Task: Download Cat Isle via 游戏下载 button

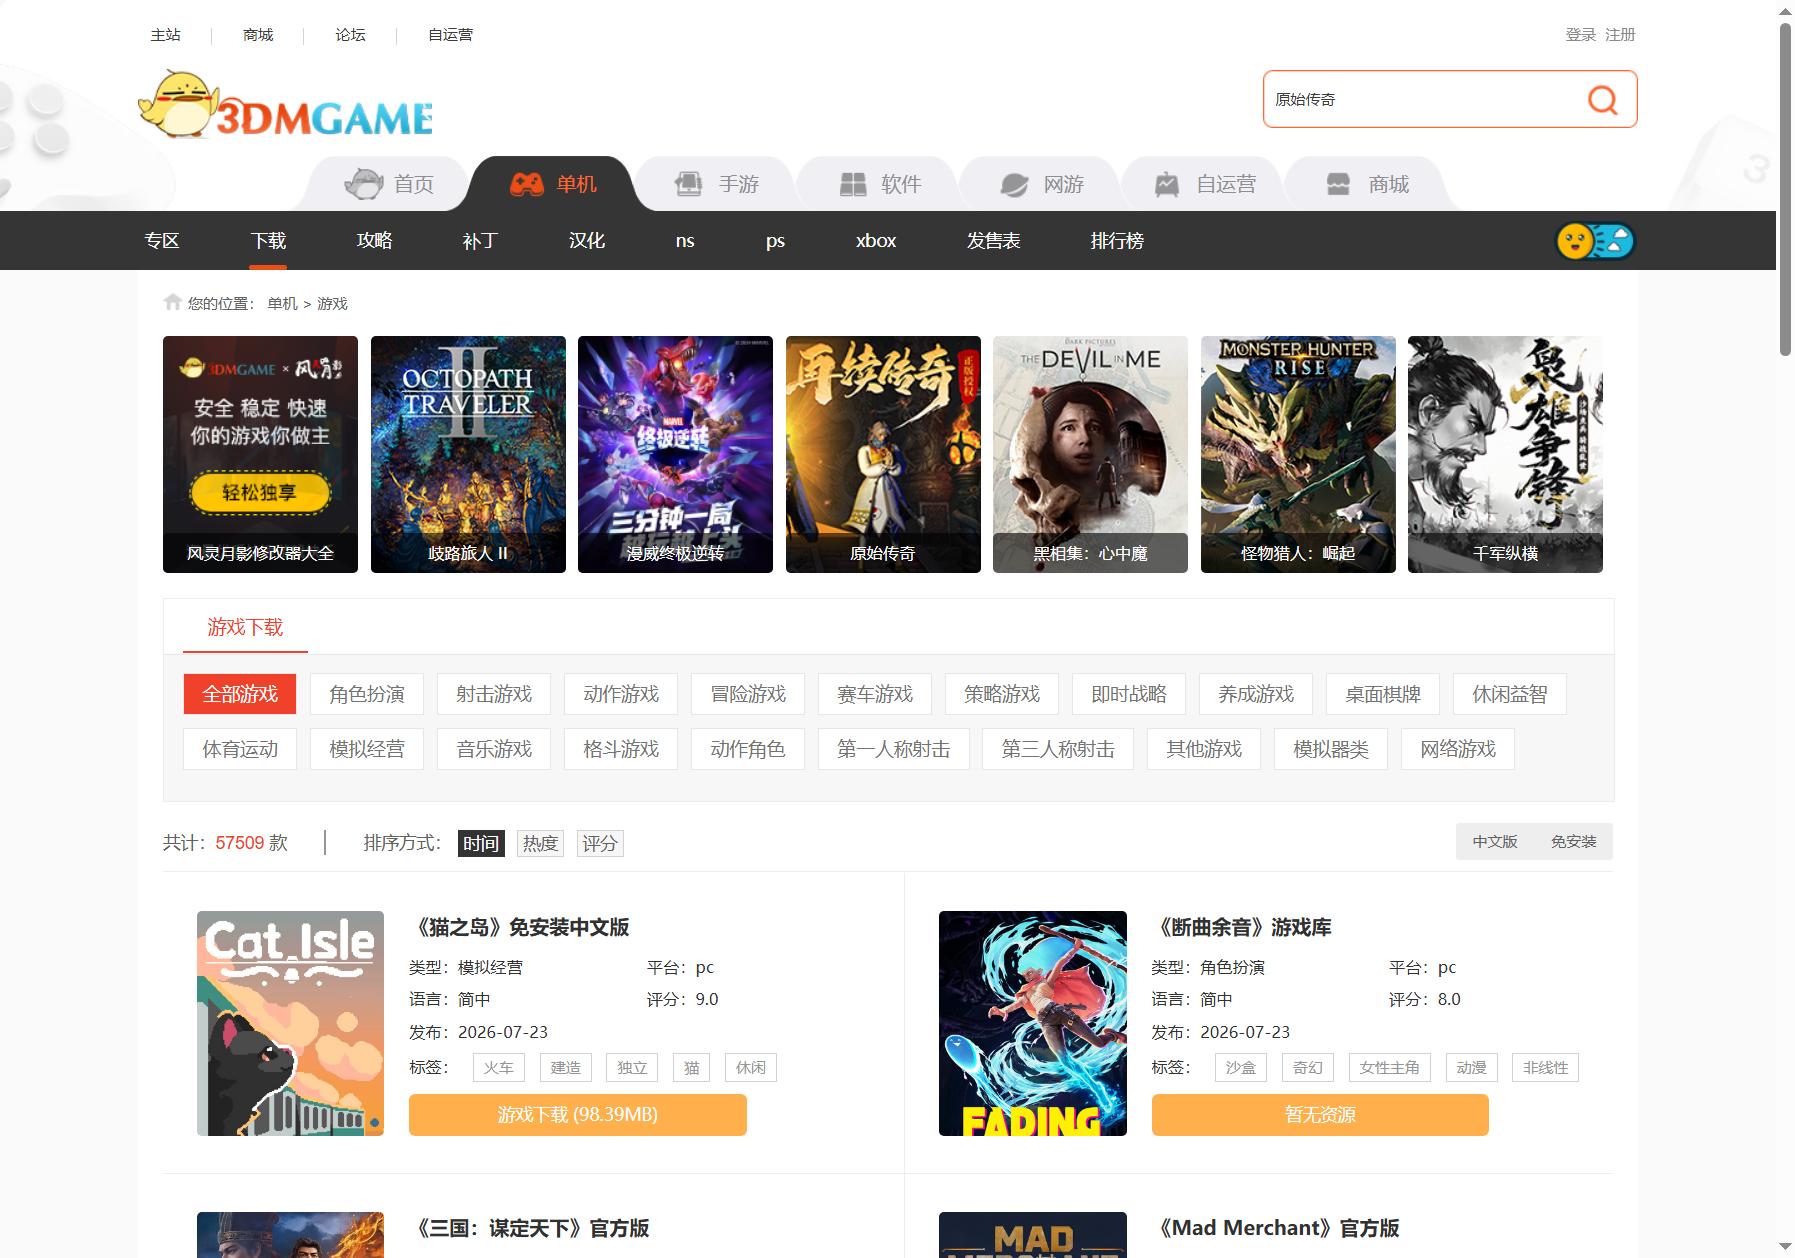Action: click(x=578, y=1114)
